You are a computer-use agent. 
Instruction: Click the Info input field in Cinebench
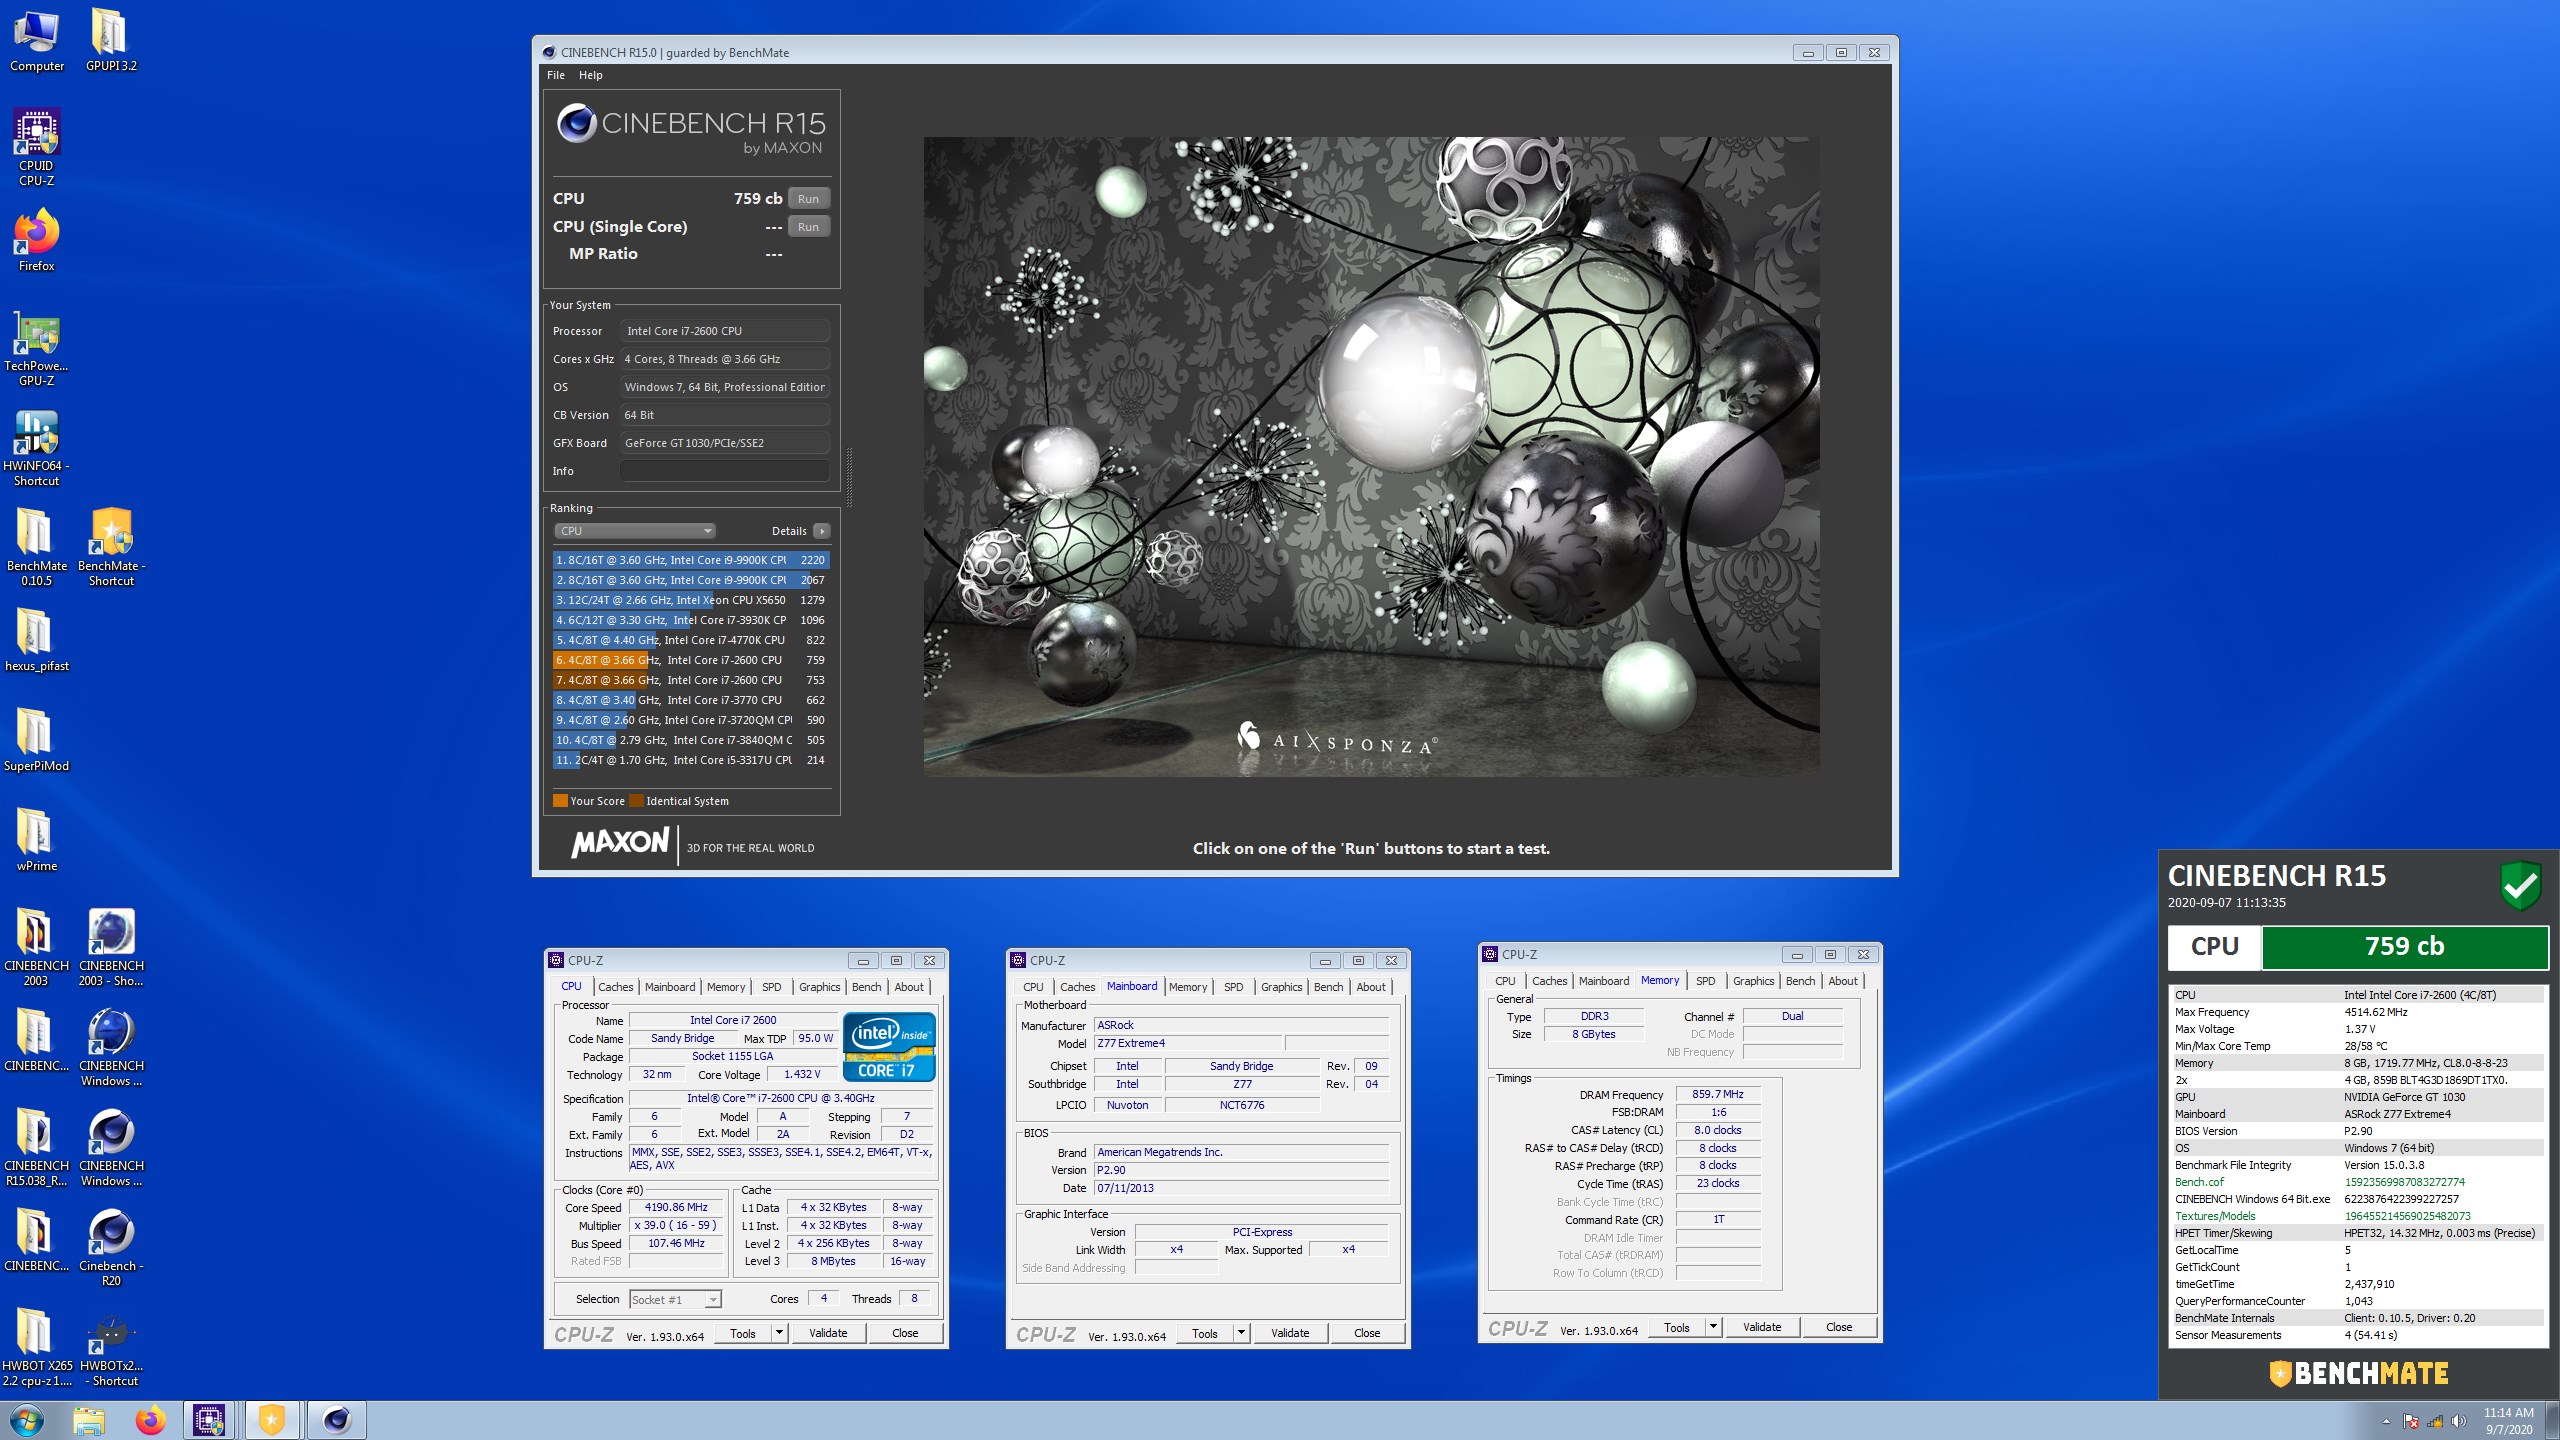pos(725,471)
